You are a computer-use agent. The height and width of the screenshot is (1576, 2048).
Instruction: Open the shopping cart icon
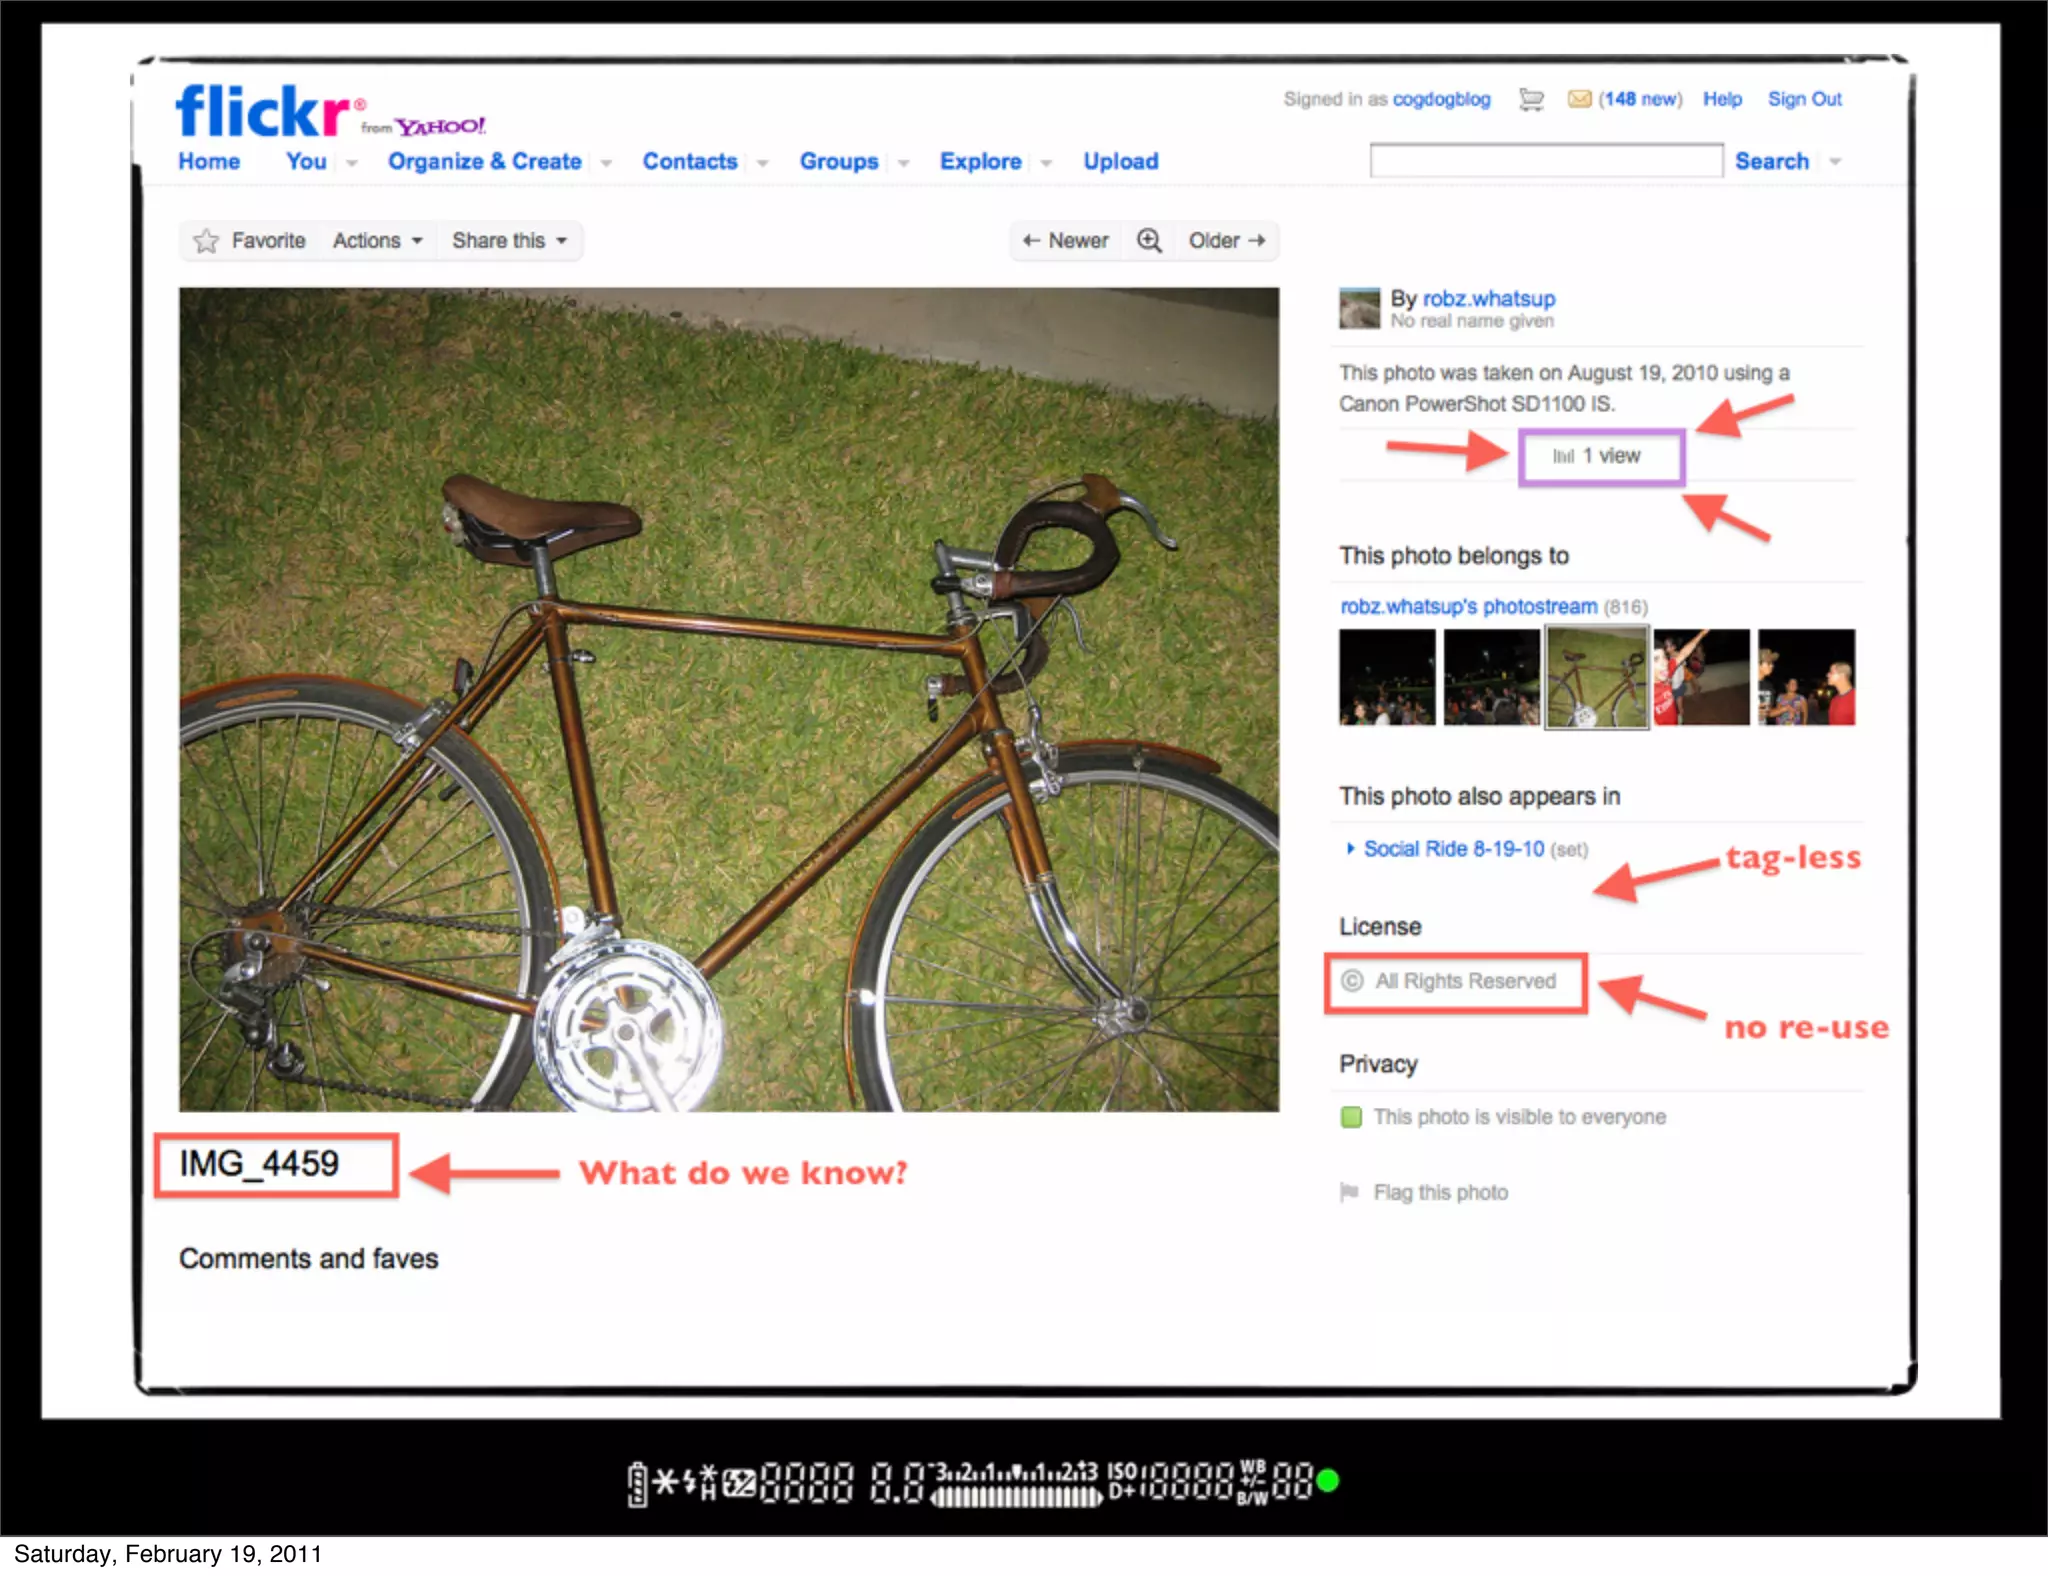[x=1530, y=99]
